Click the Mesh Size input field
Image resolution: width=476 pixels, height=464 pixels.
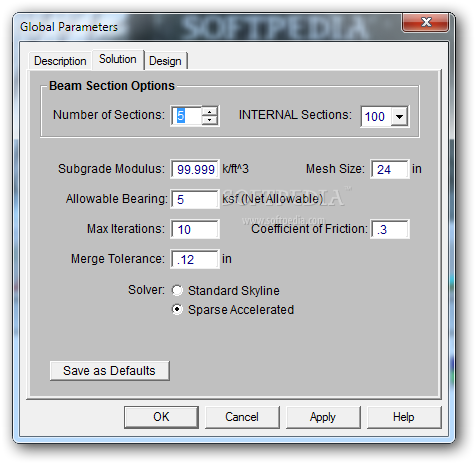389,169
